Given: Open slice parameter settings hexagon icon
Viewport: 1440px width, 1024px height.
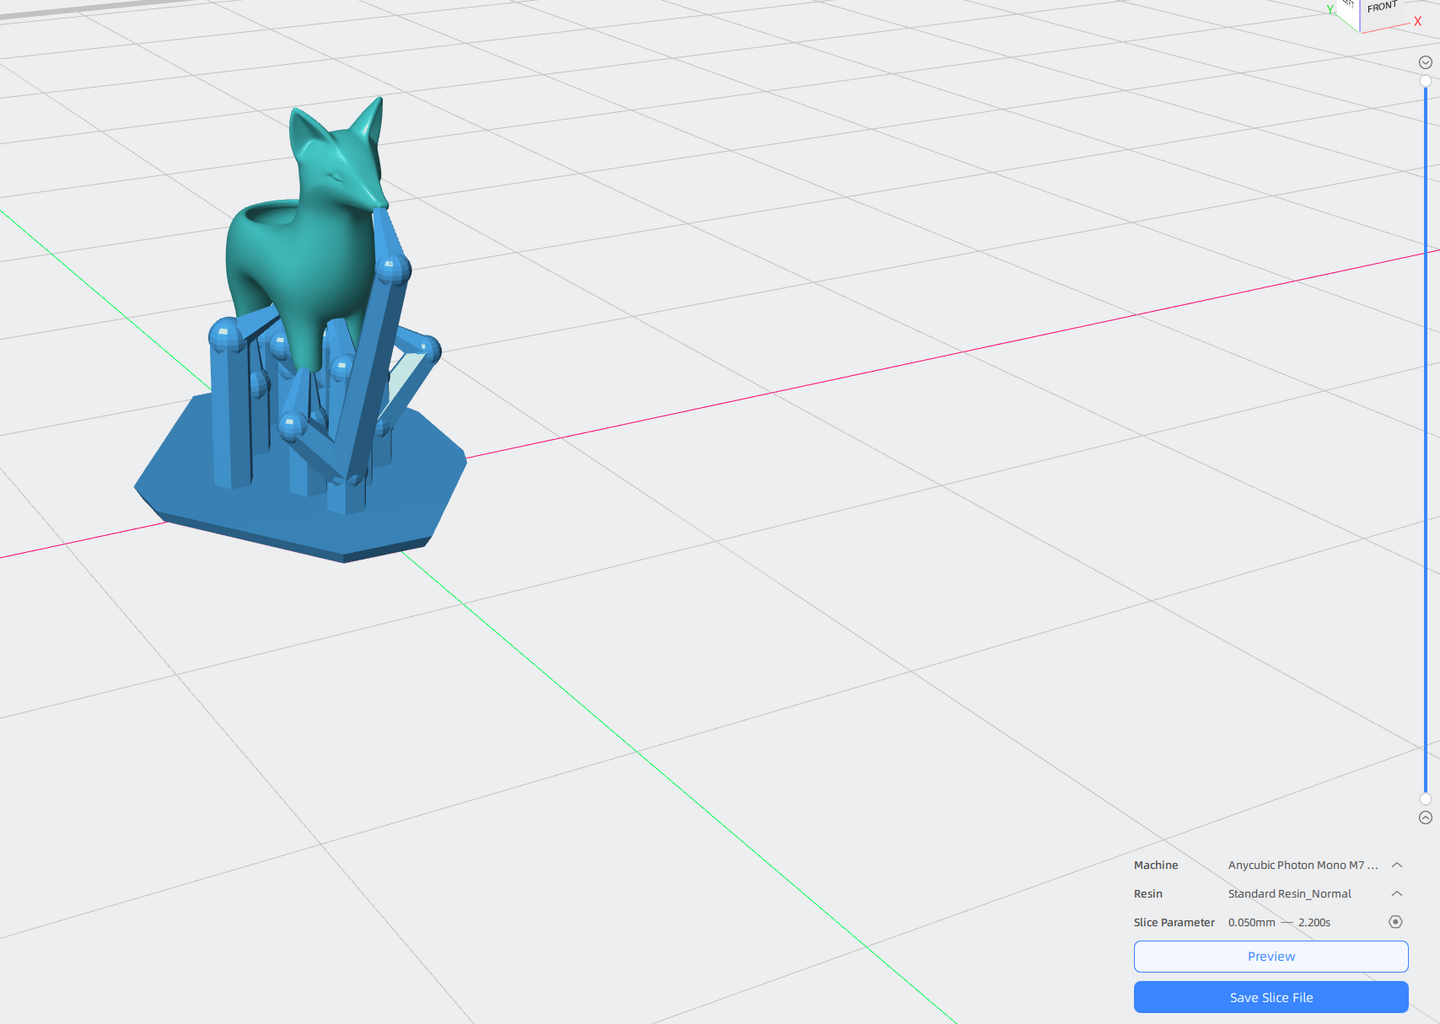Looking at the screenshot, I should 1395,922.
